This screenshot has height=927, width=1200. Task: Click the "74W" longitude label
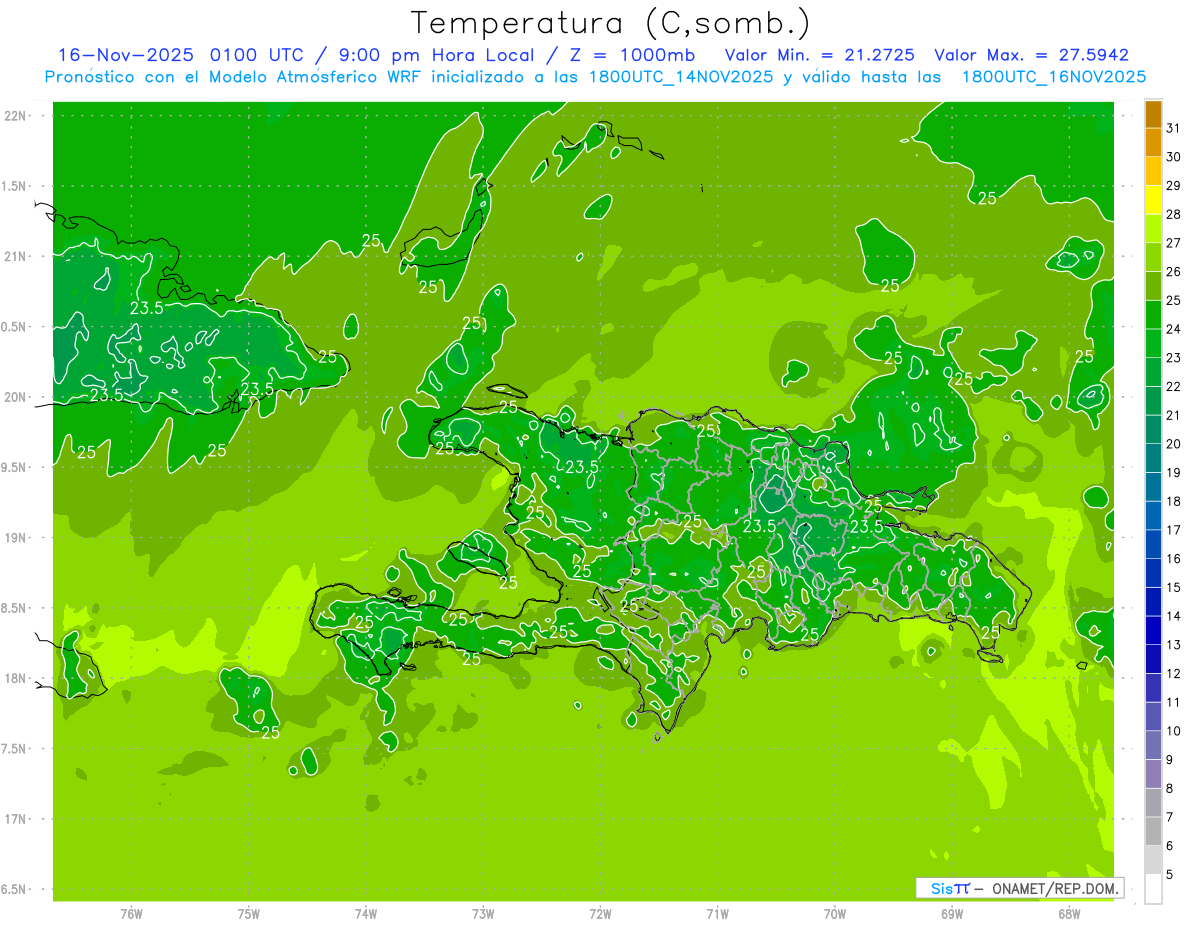click(x=366, y=914)
